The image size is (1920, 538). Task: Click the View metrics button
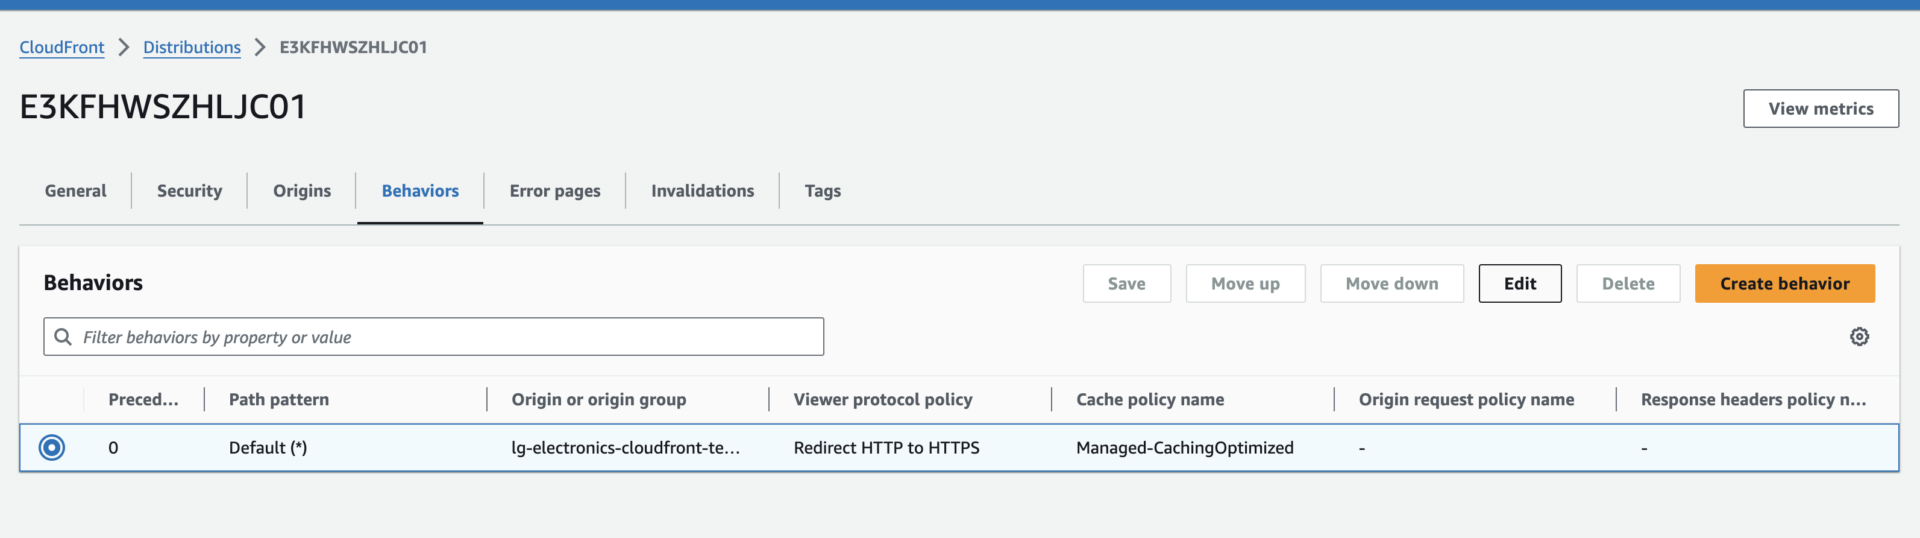[1820, 109]
